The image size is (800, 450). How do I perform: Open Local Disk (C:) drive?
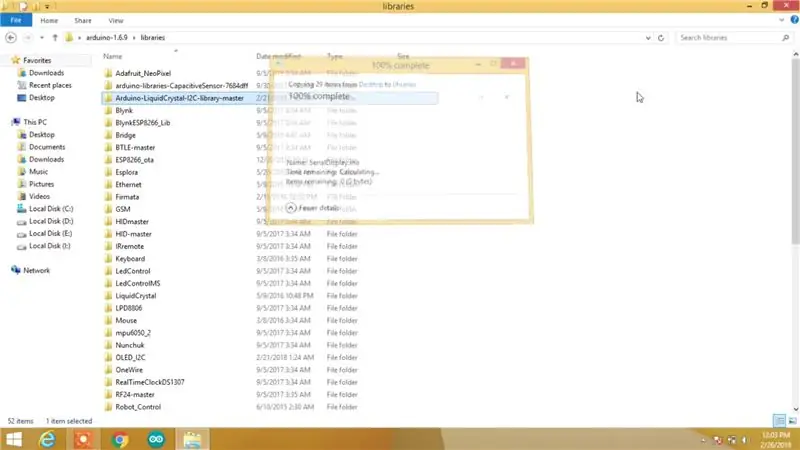click(x=51, y=209)
